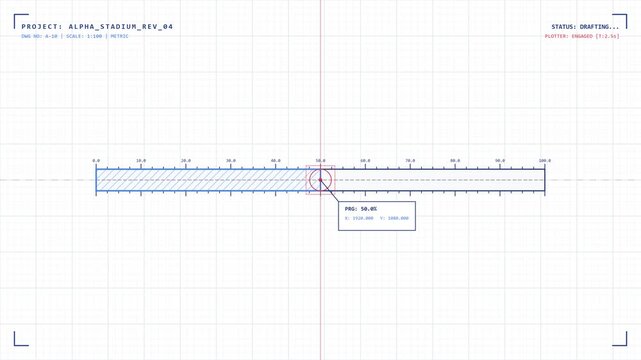Click the 0.0 ruler label

(x=96, y=161)
